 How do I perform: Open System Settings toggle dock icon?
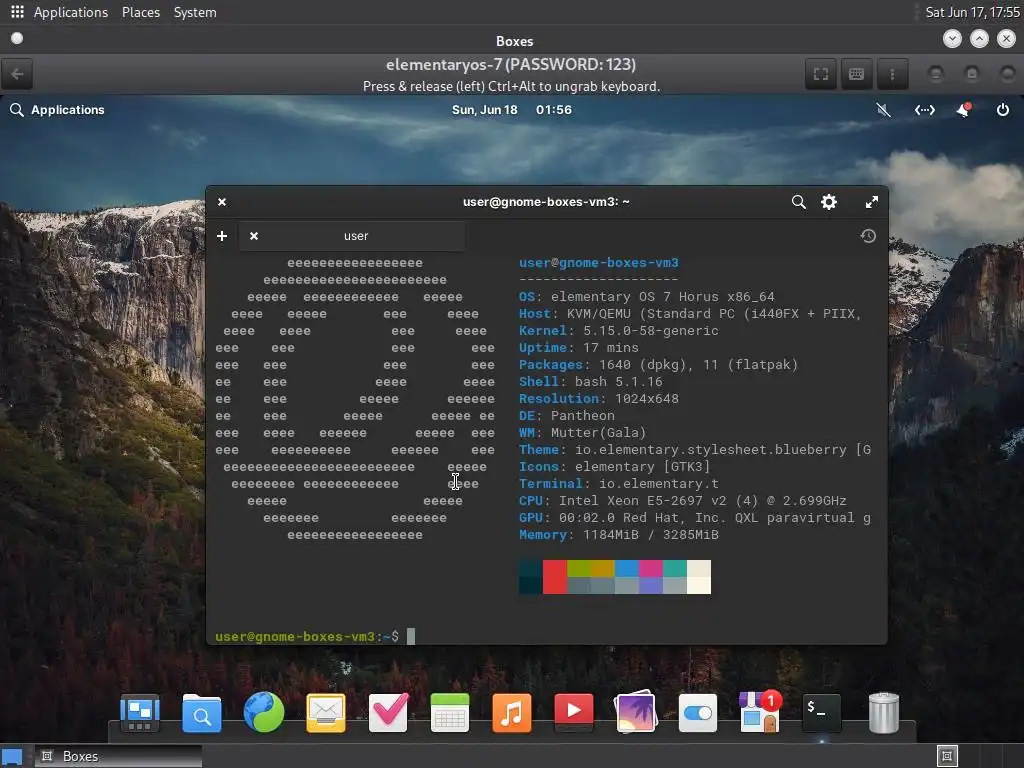[x=697, y=712]
